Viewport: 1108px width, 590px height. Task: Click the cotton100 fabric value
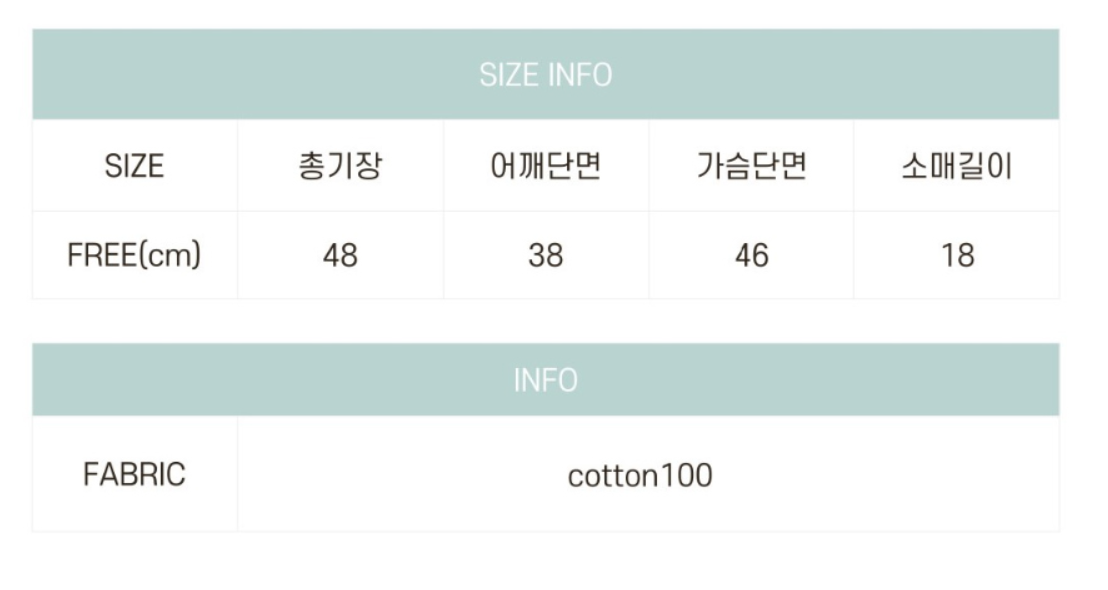pos(640,475)
